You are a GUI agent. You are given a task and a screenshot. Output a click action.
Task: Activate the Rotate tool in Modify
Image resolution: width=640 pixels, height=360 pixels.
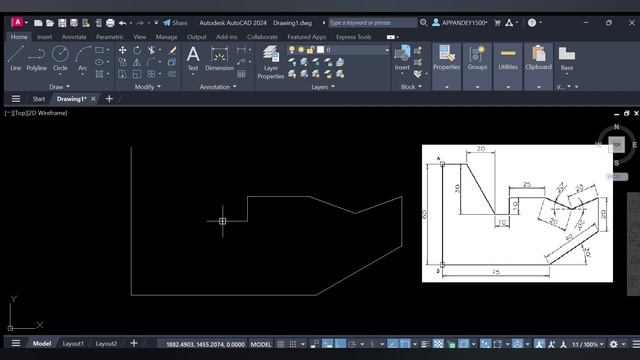point(137,50)
